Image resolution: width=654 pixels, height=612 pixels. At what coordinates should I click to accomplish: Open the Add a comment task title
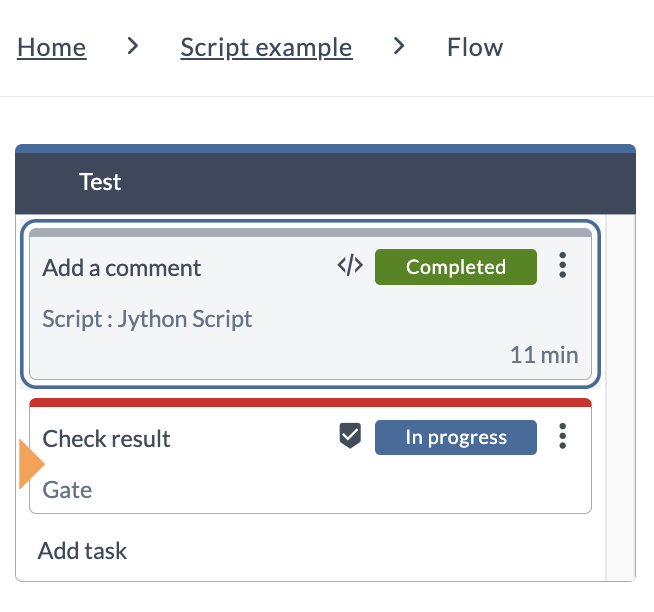pos(122,268)
